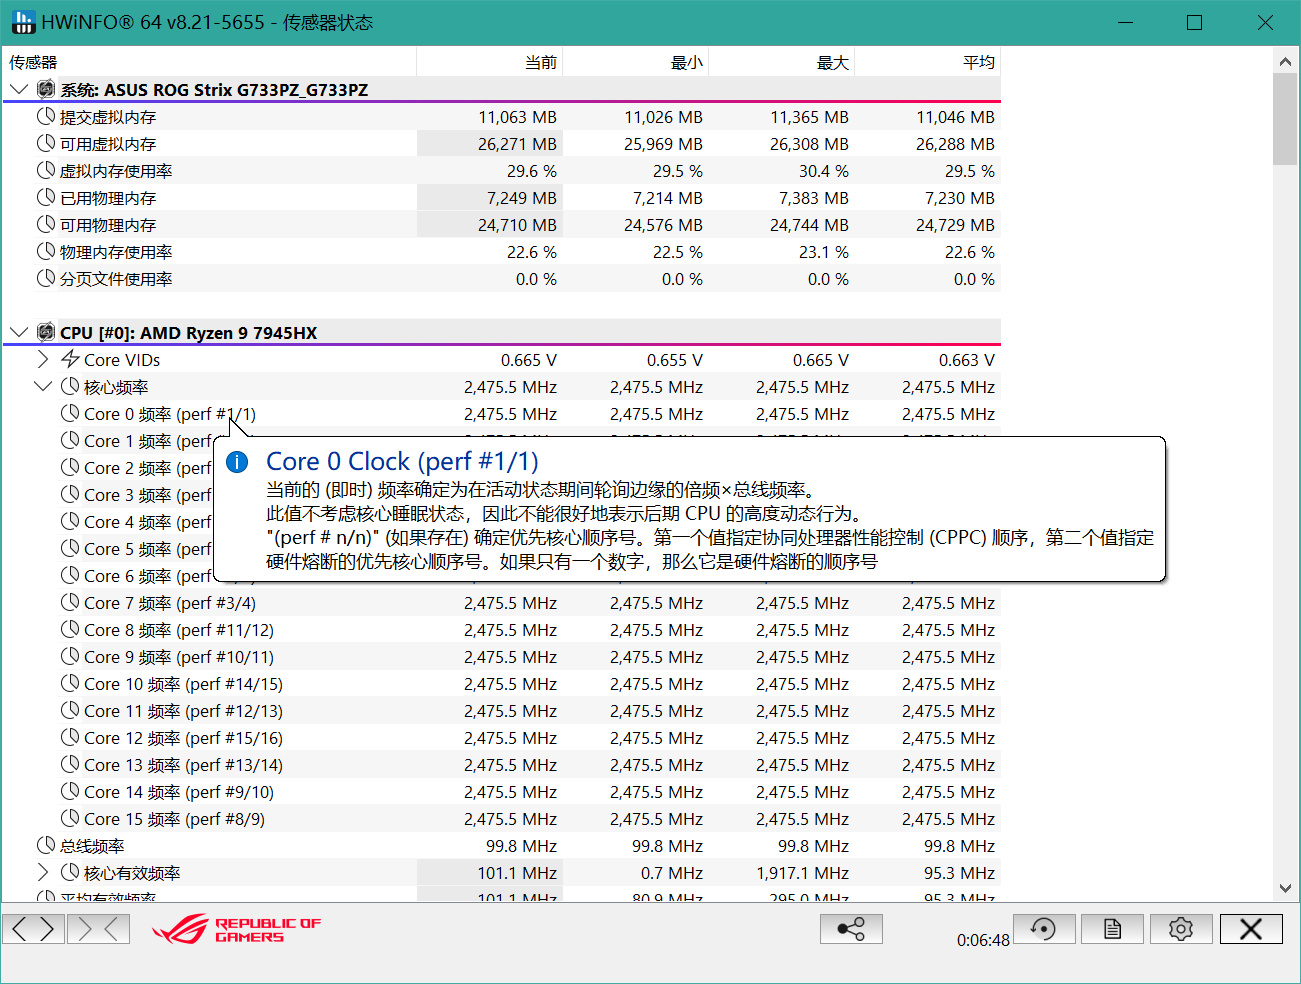This screenshot has width=1301, height=984.
Task: Click the Core 14 频率 sensor icon
Action: coord(70,791)
